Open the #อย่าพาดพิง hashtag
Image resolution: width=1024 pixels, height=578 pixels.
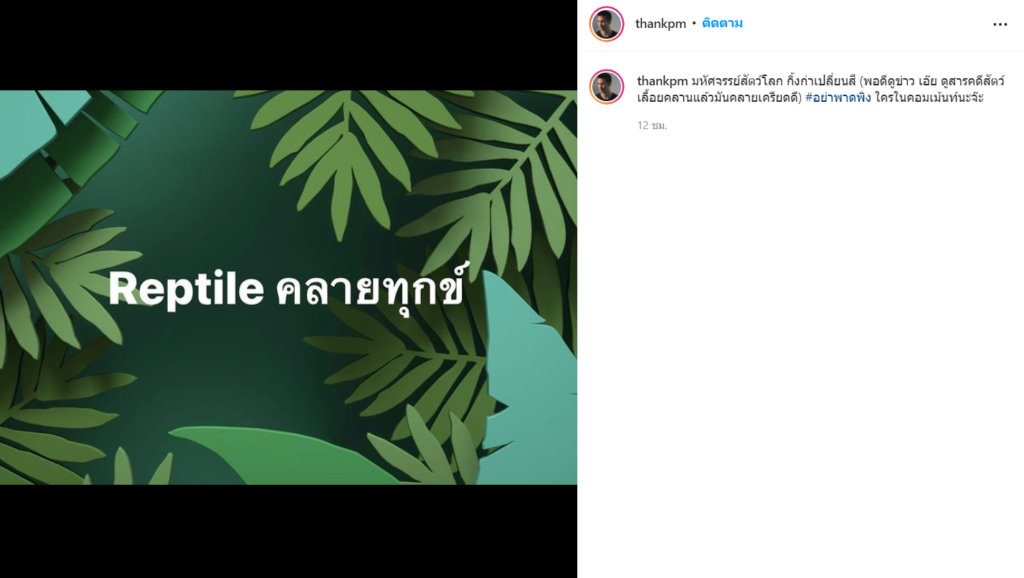pos(838,97)
